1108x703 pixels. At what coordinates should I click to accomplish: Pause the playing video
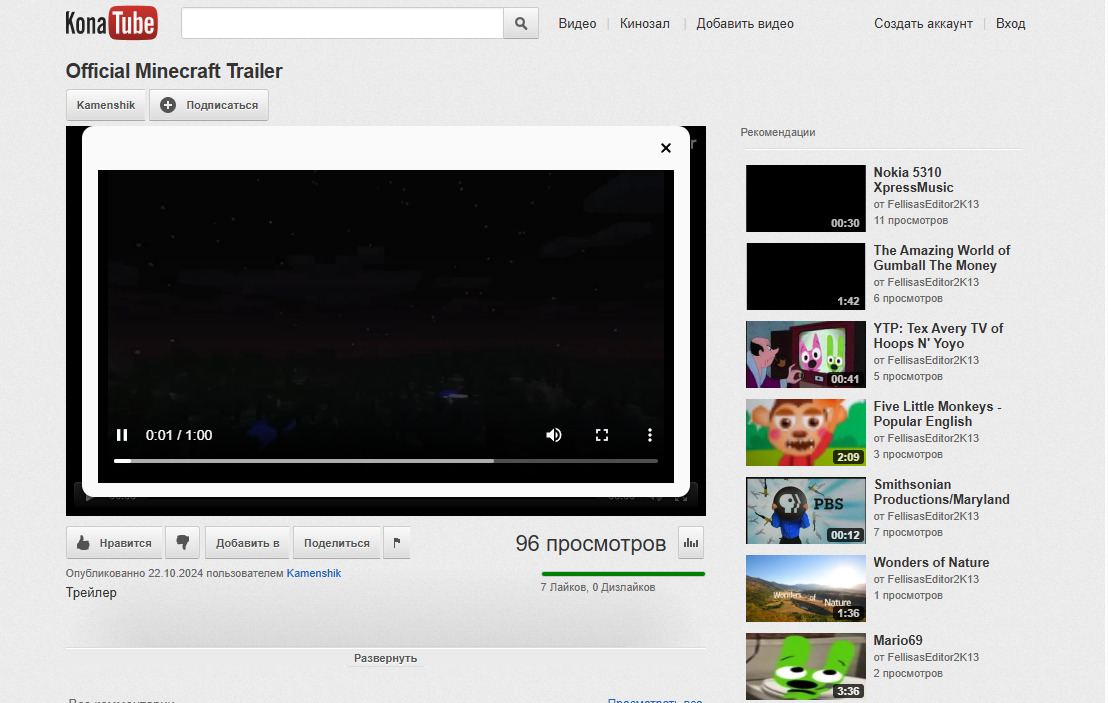click(x=122, y=435)
